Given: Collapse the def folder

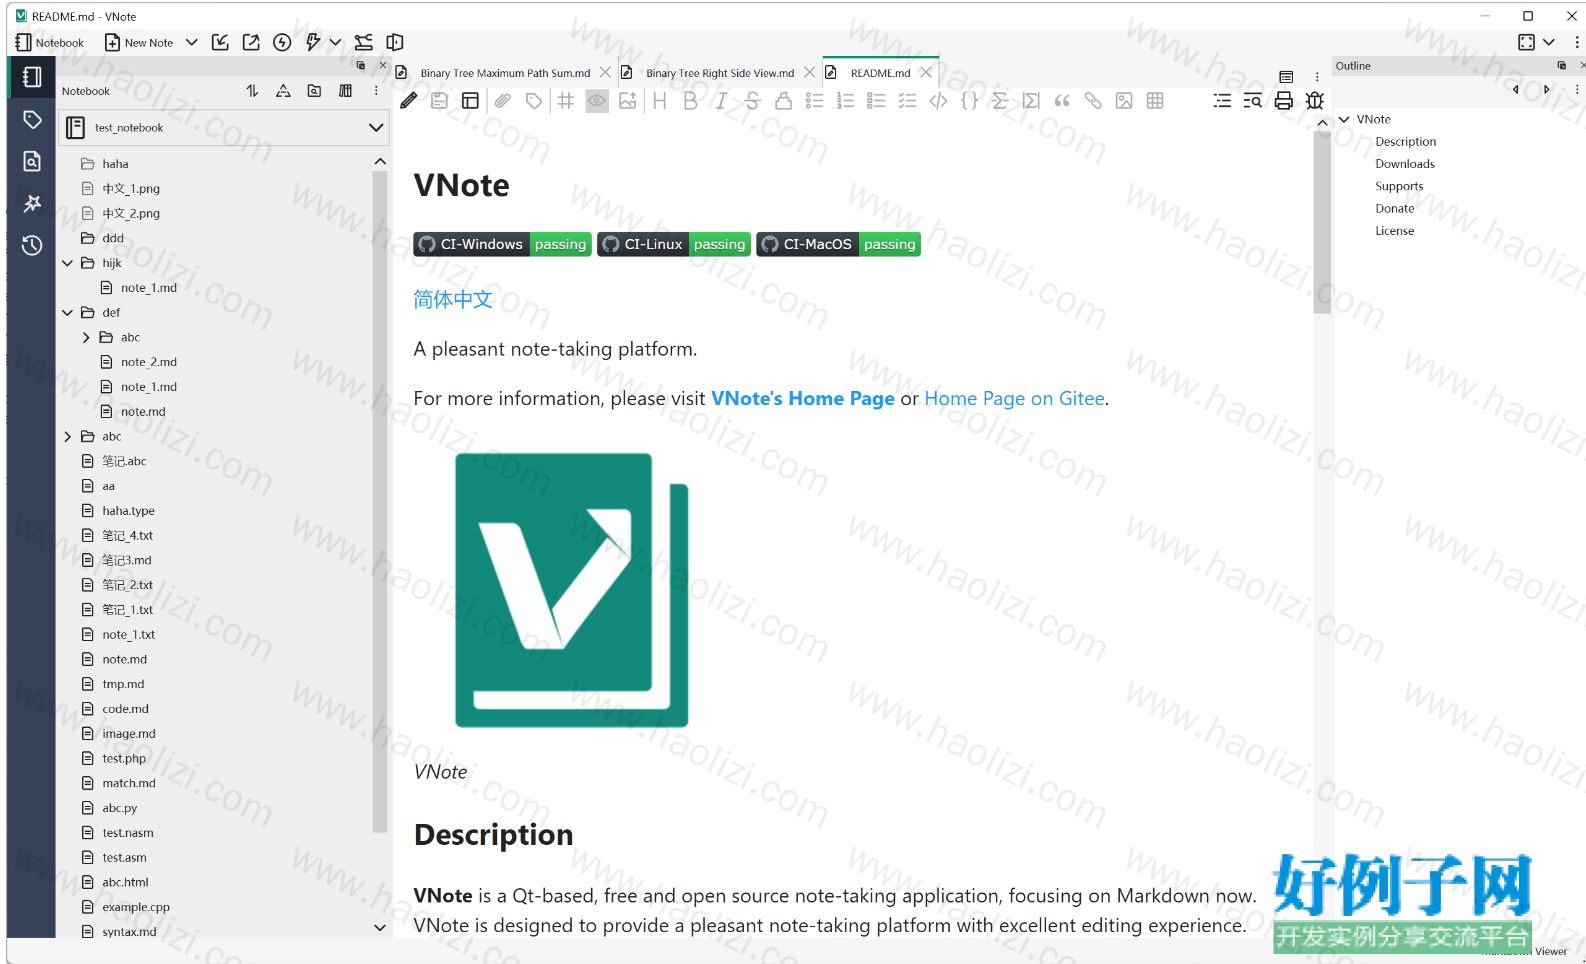Looking at the screenshot, I should tap(68, 313).
